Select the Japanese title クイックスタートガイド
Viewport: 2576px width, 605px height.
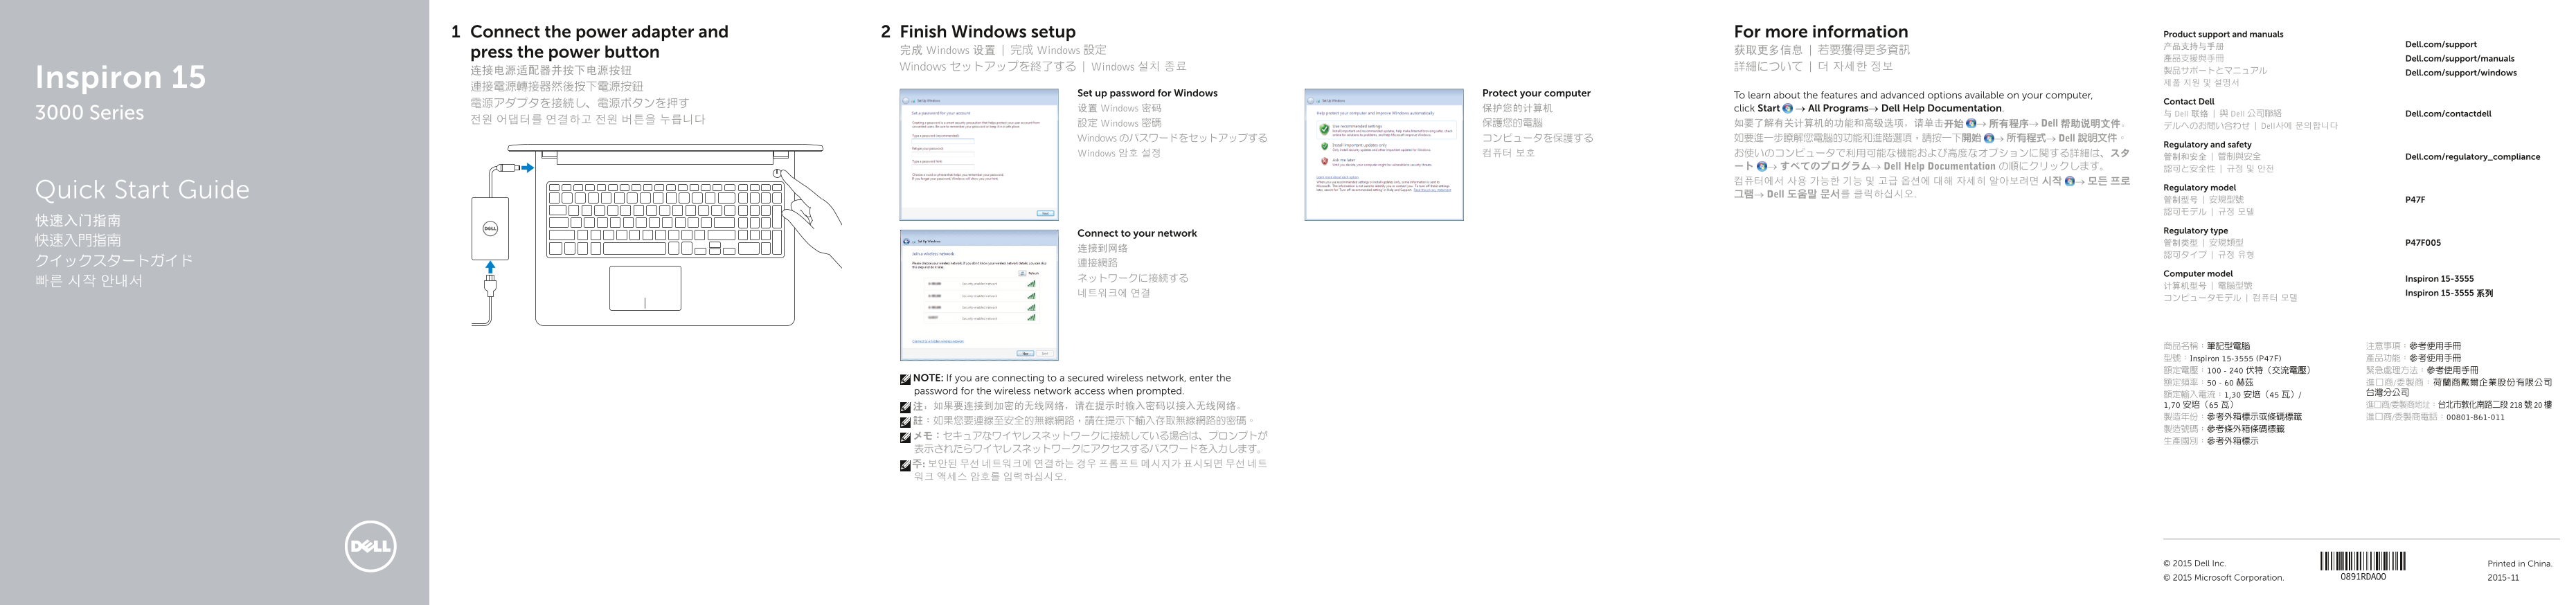click(x=114, y=260)
